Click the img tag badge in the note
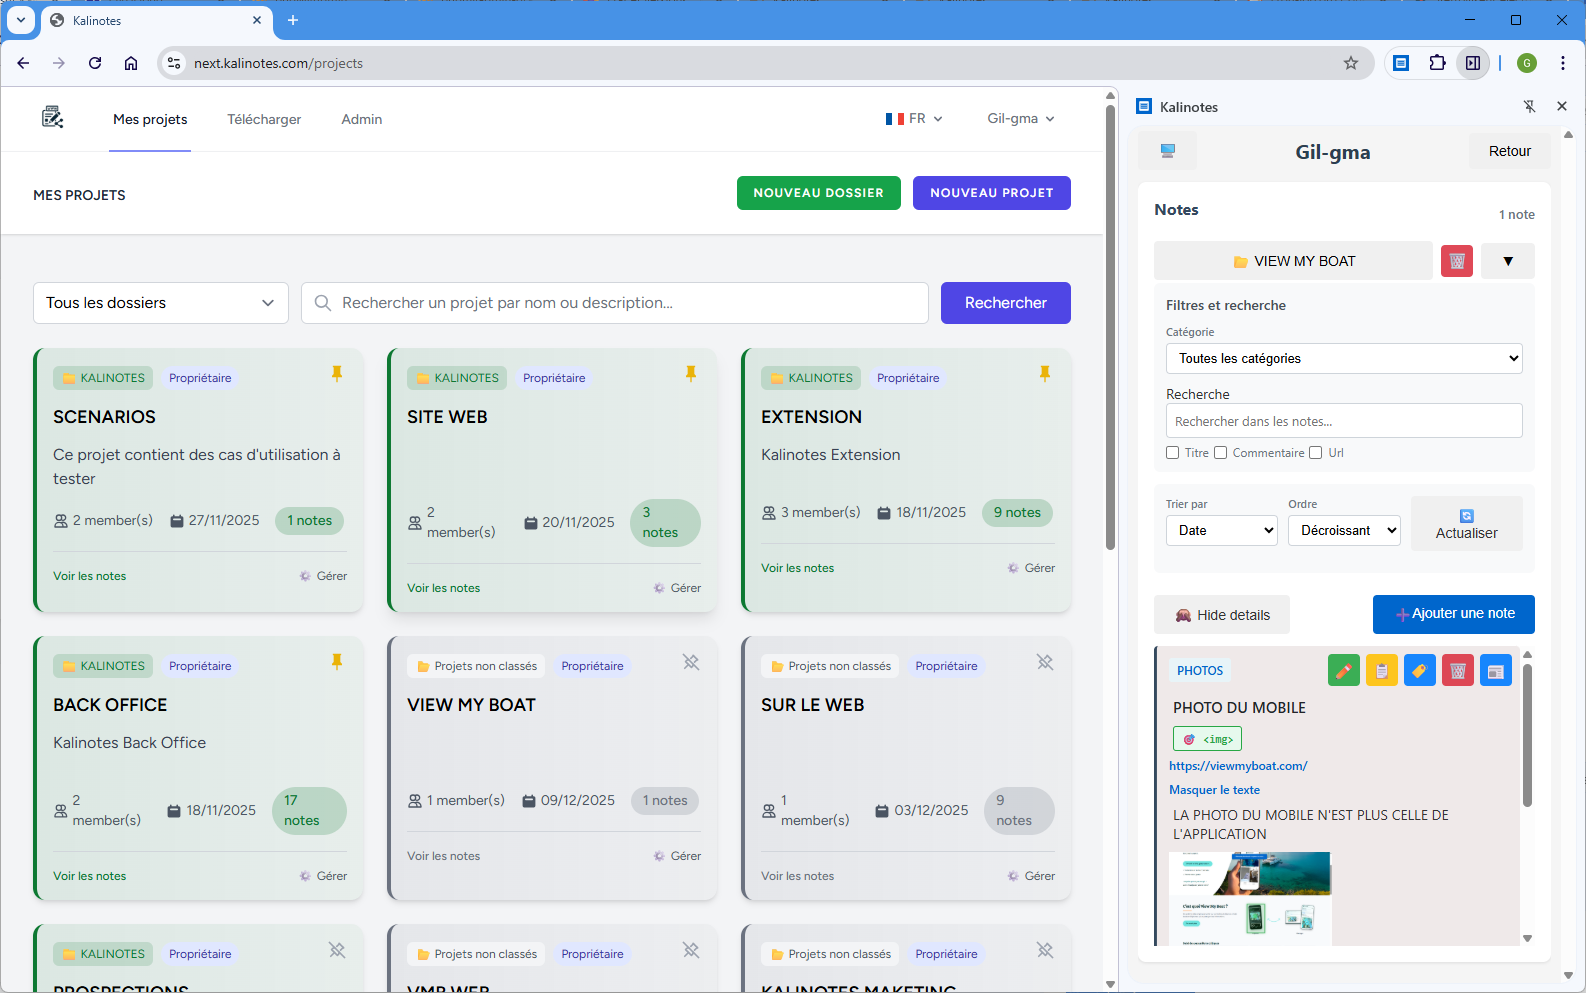Screen dimensions: 1586x993 click(1207, 739)
